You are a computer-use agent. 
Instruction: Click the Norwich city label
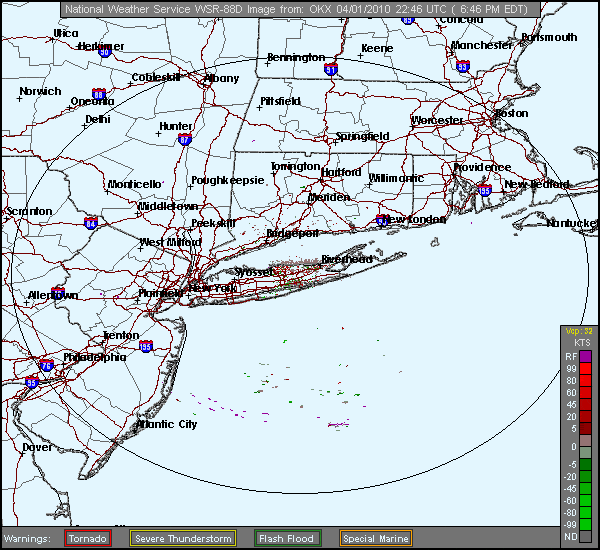coord(40,91)
